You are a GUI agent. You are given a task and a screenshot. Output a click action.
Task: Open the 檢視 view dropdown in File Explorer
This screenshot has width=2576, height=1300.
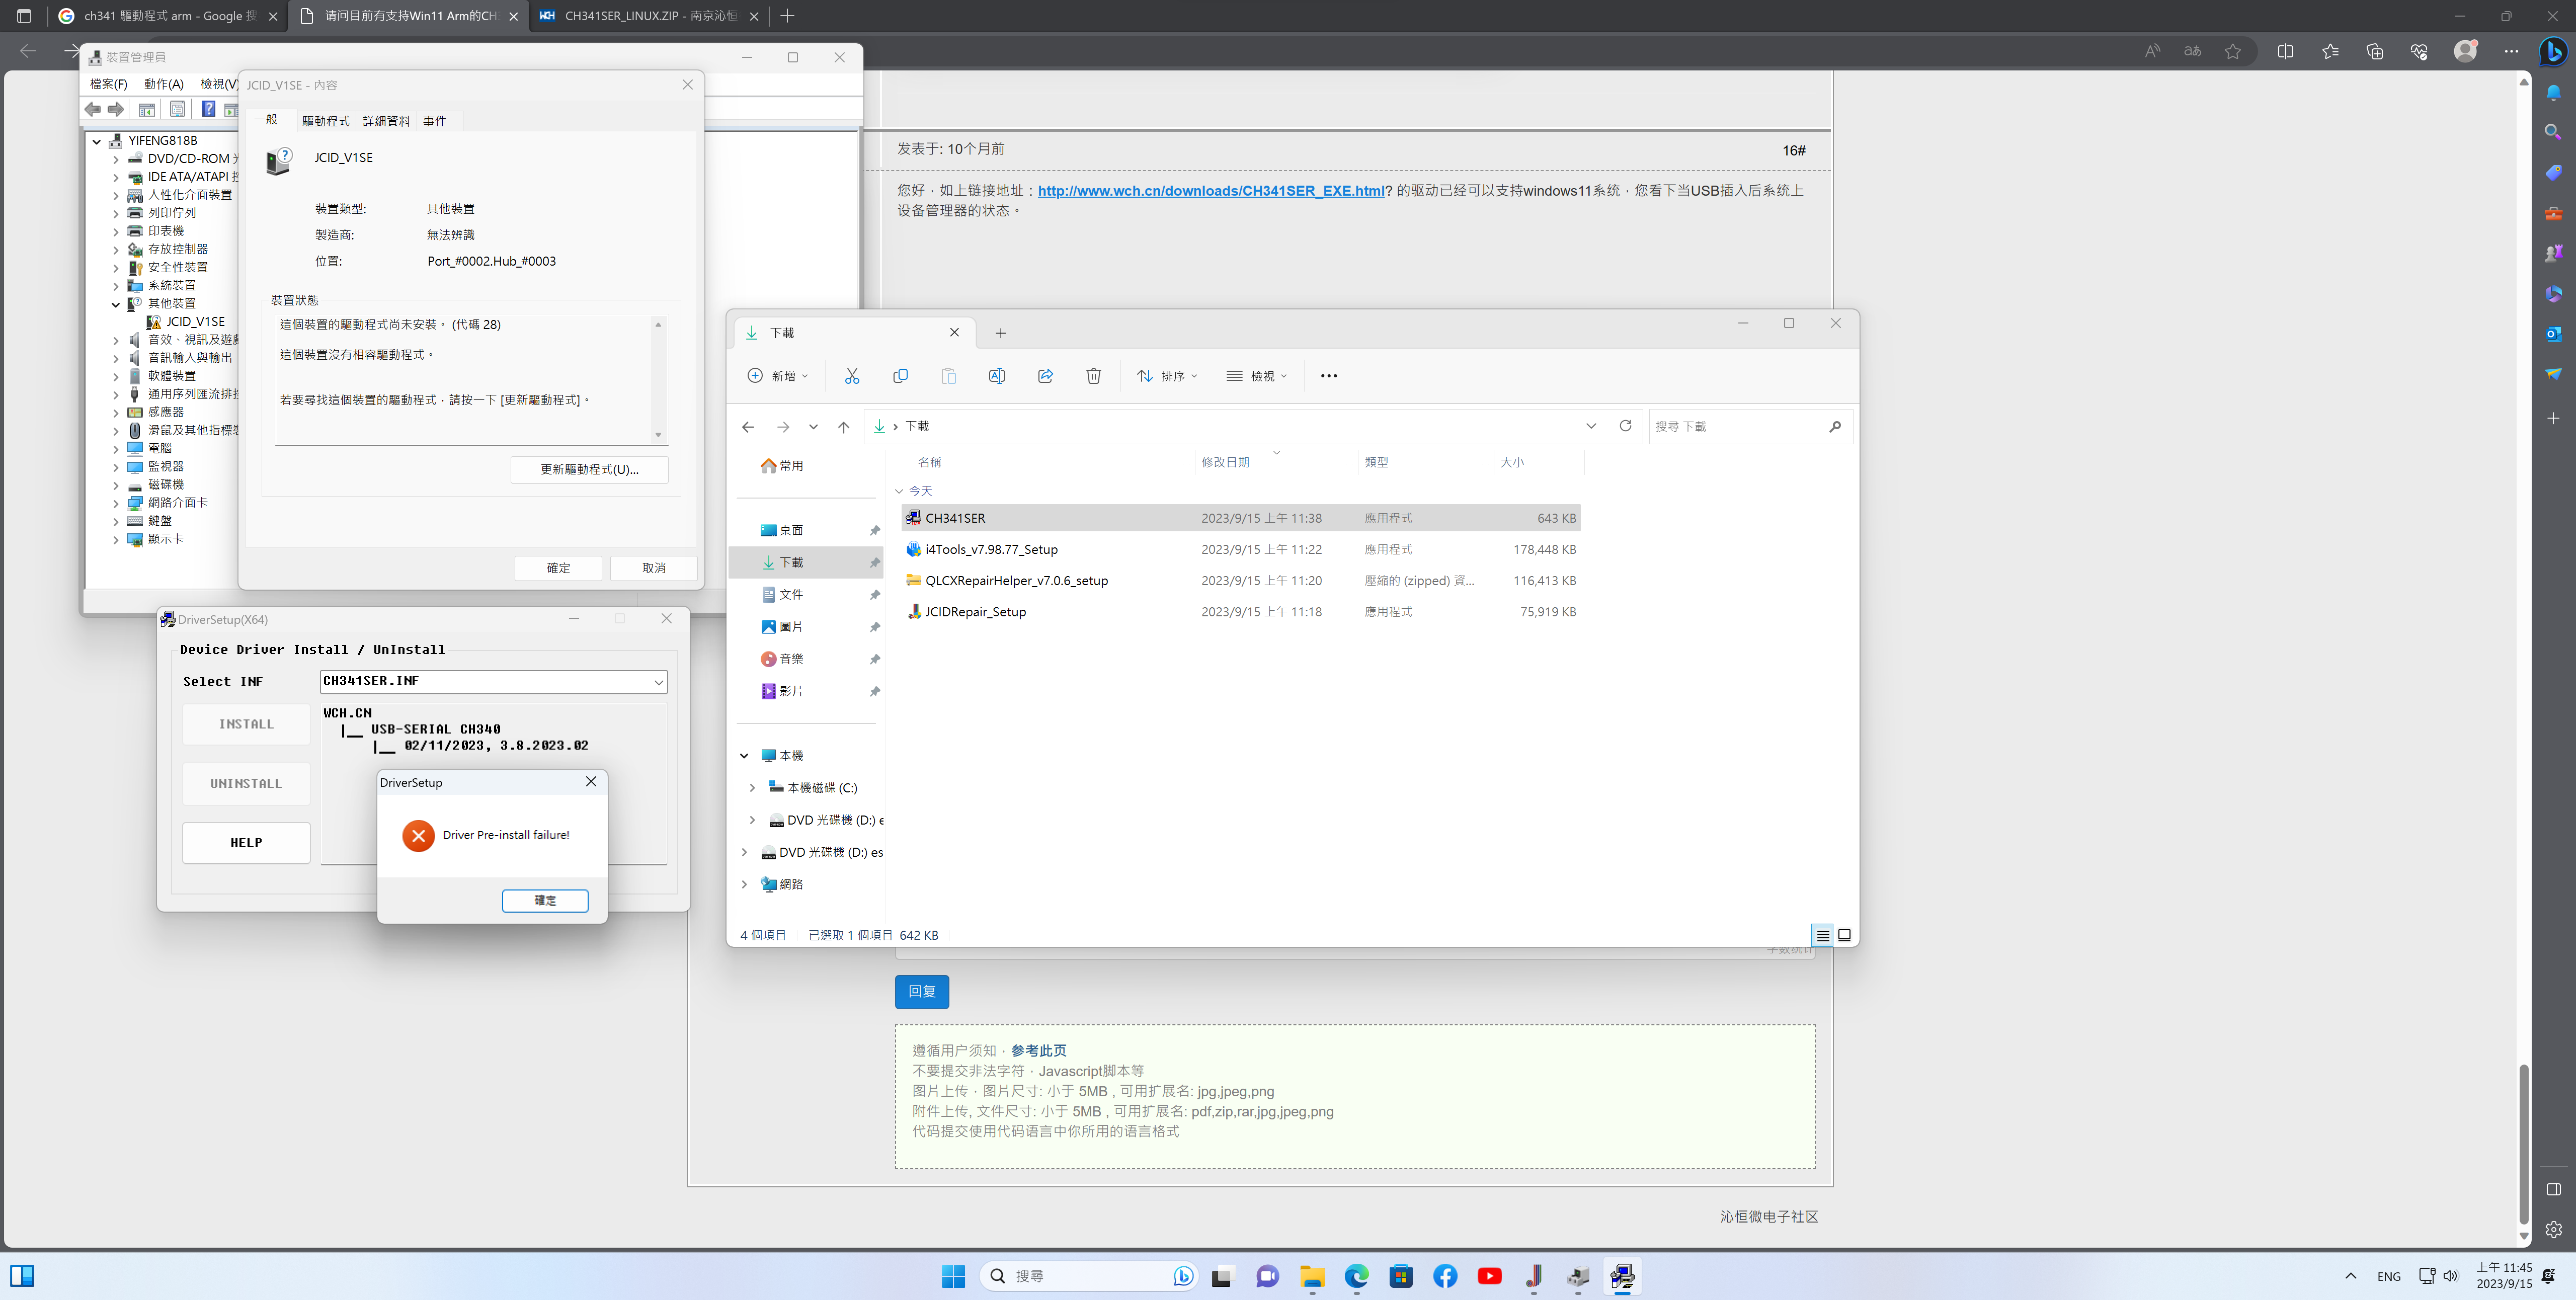(x=1257, y=376)
